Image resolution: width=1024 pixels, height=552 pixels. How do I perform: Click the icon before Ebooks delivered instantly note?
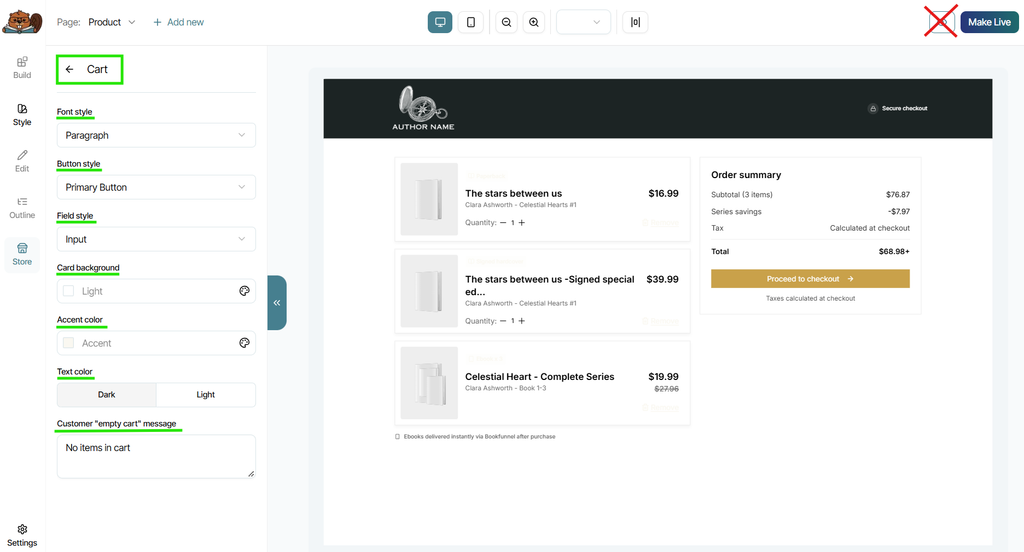397,436
